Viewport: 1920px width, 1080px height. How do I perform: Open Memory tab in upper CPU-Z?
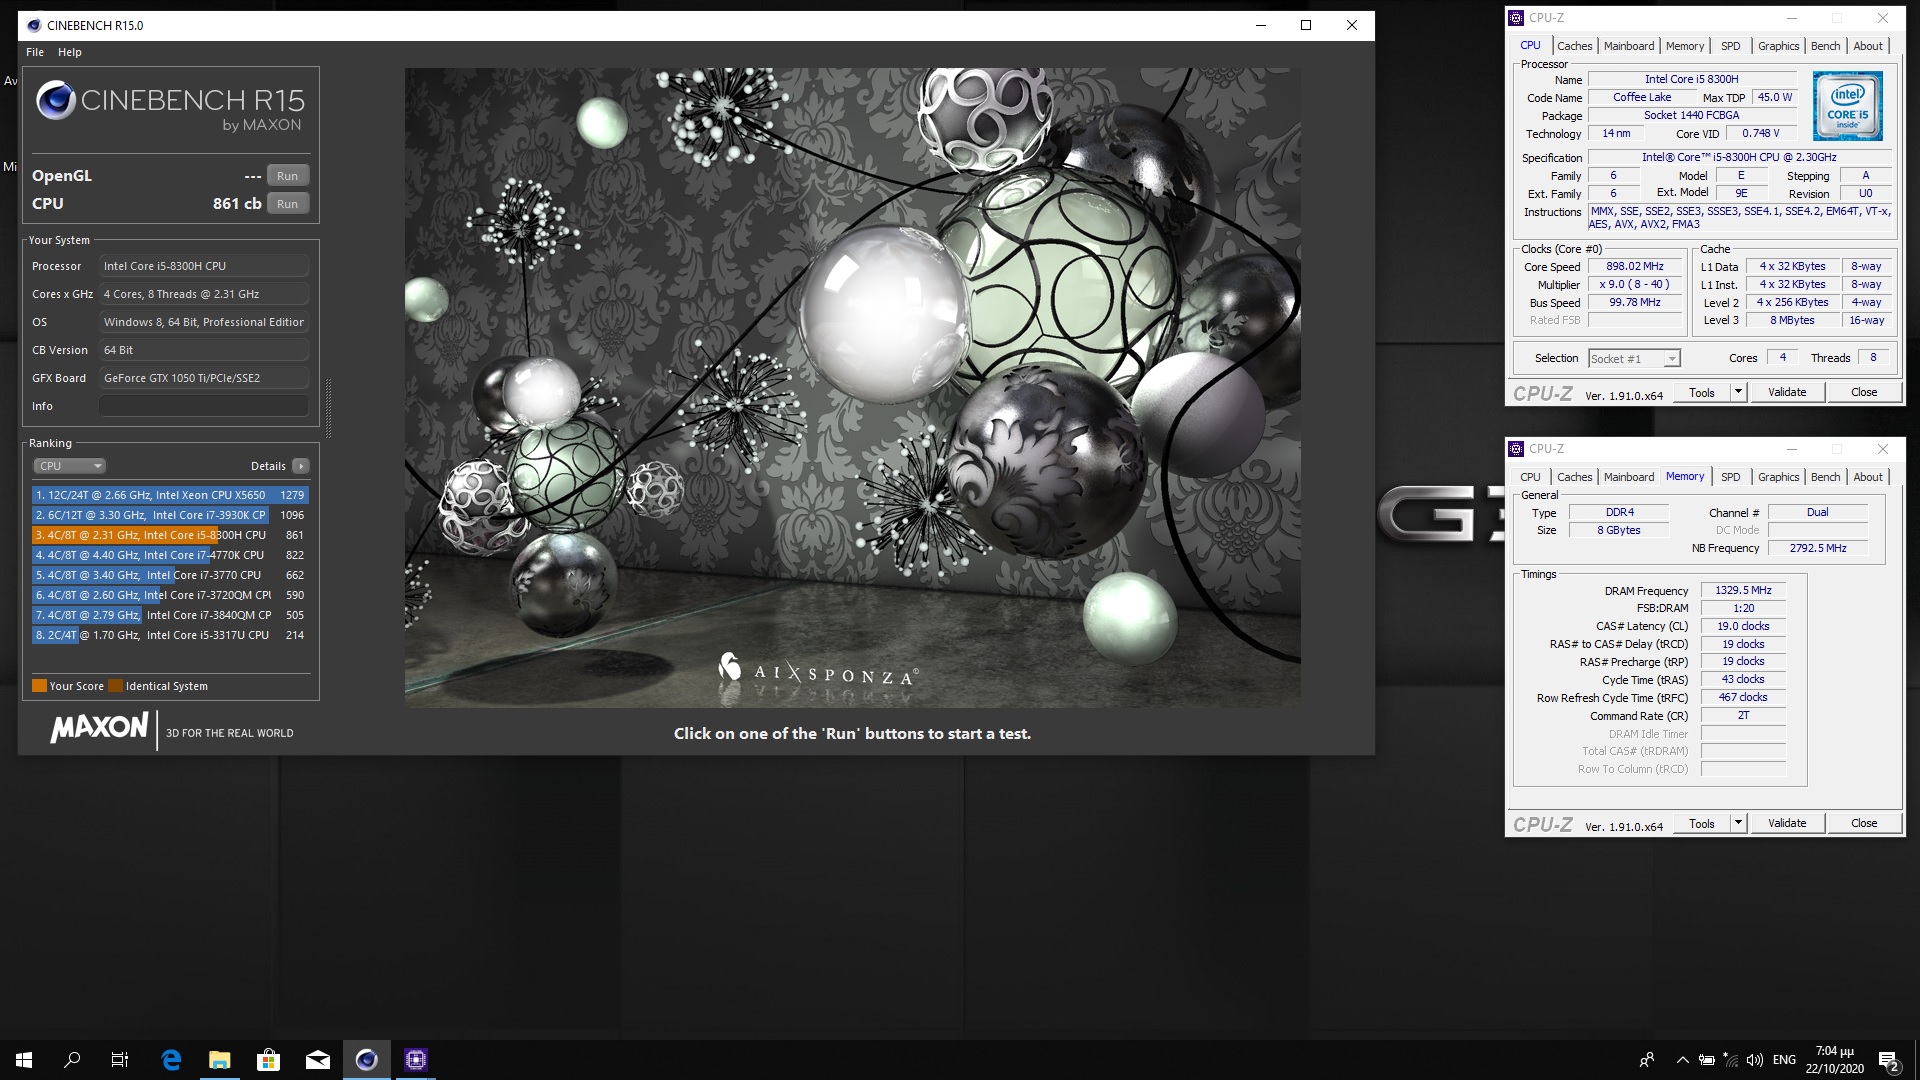click(1684, 46)
